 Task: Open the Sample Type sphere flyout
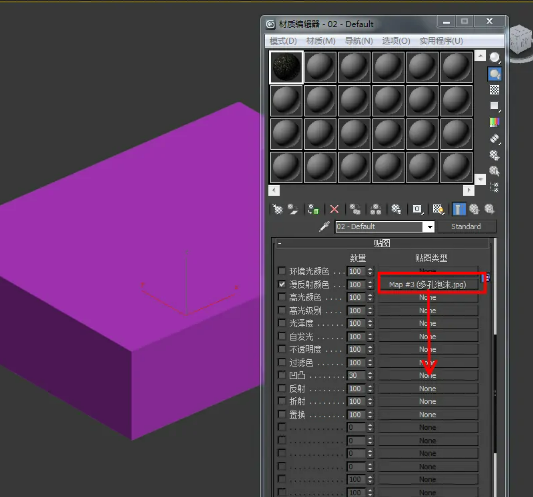(x=495, y=57)
